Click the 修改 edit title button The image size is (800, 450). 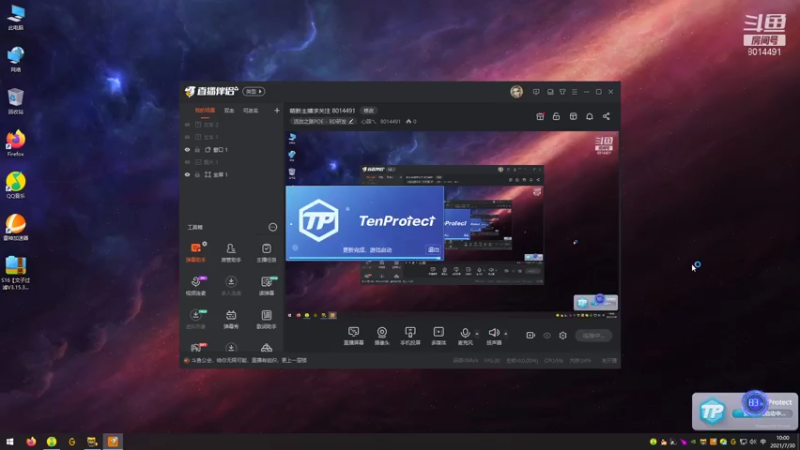pos(368,111)
